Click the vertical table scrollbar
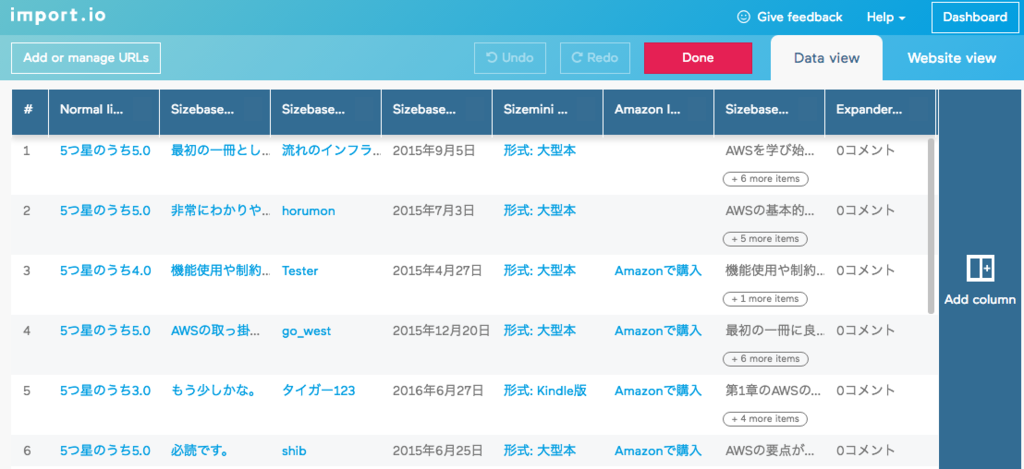Image resolution: width=1024 pixels, height=469 pixels. (931, 225)
